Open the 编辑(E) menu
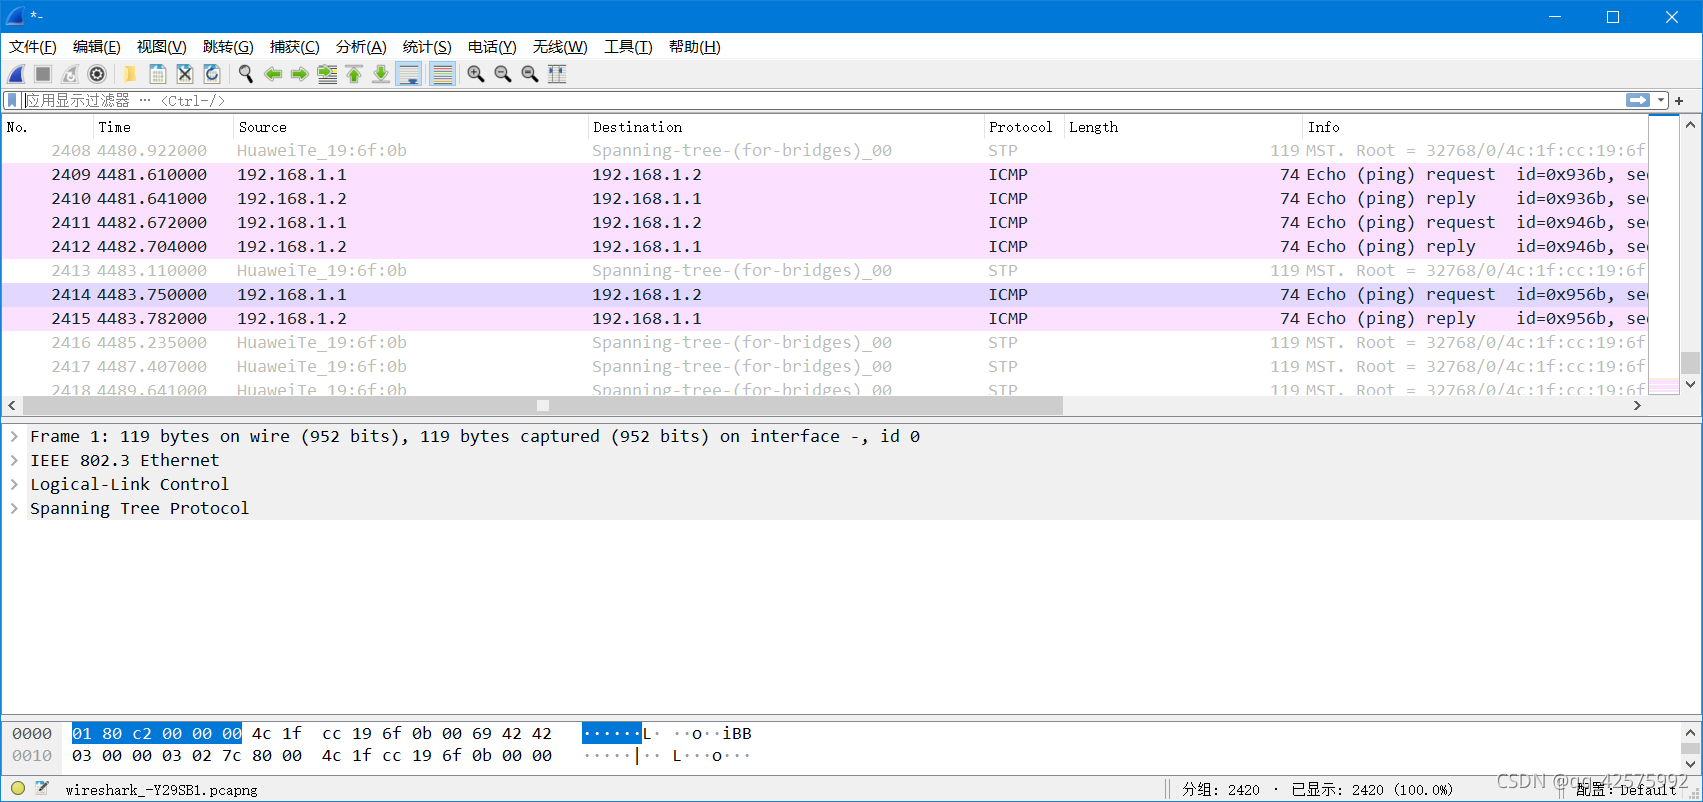 coord(97,47)
